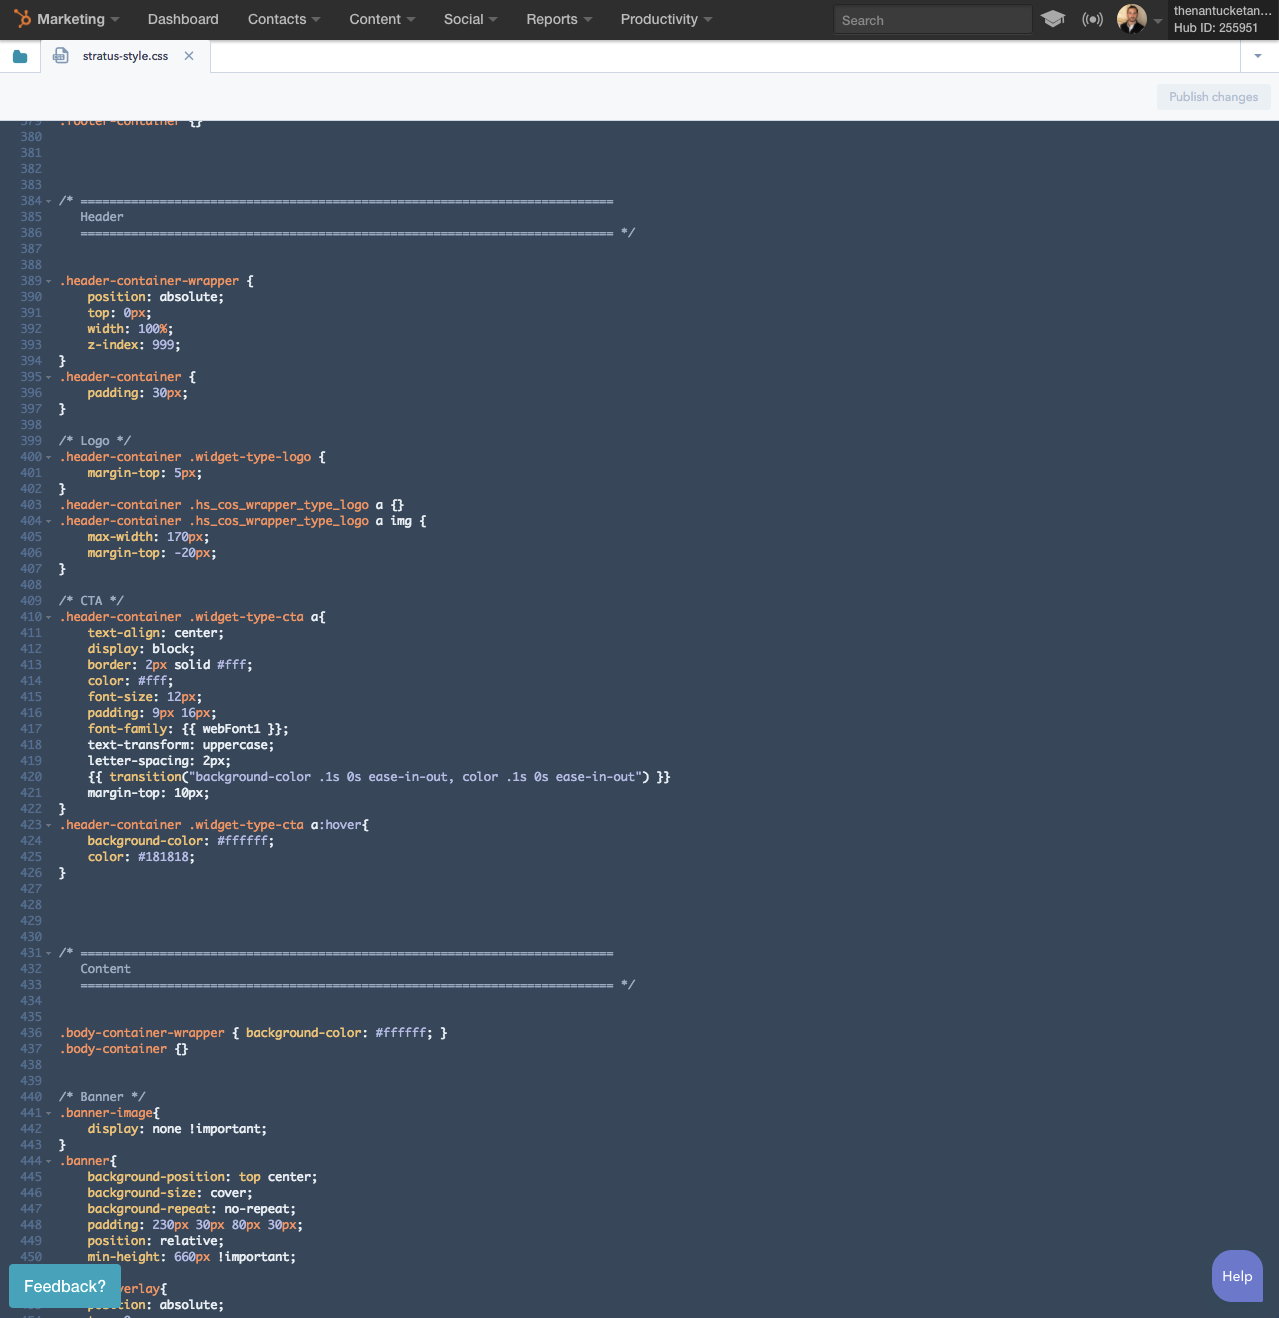Collapse the fold at line 395
Image resolution: width=1279 pixels, height=1318 pixels.
click(x=48, y=377)
